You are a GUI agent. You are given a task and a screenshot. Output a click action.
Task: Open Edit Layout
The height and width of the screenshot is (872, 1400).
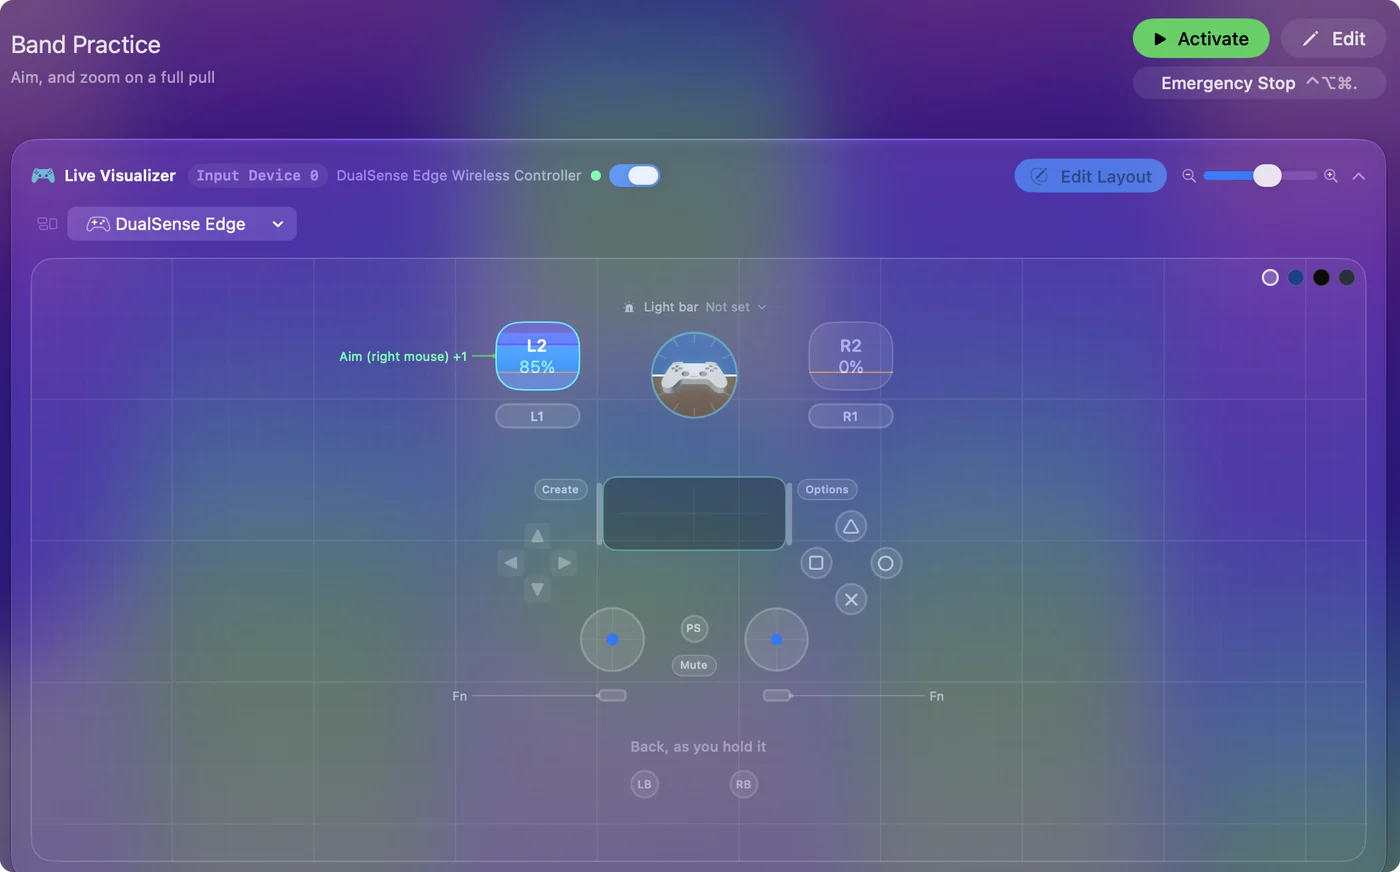pos(1091,176)
